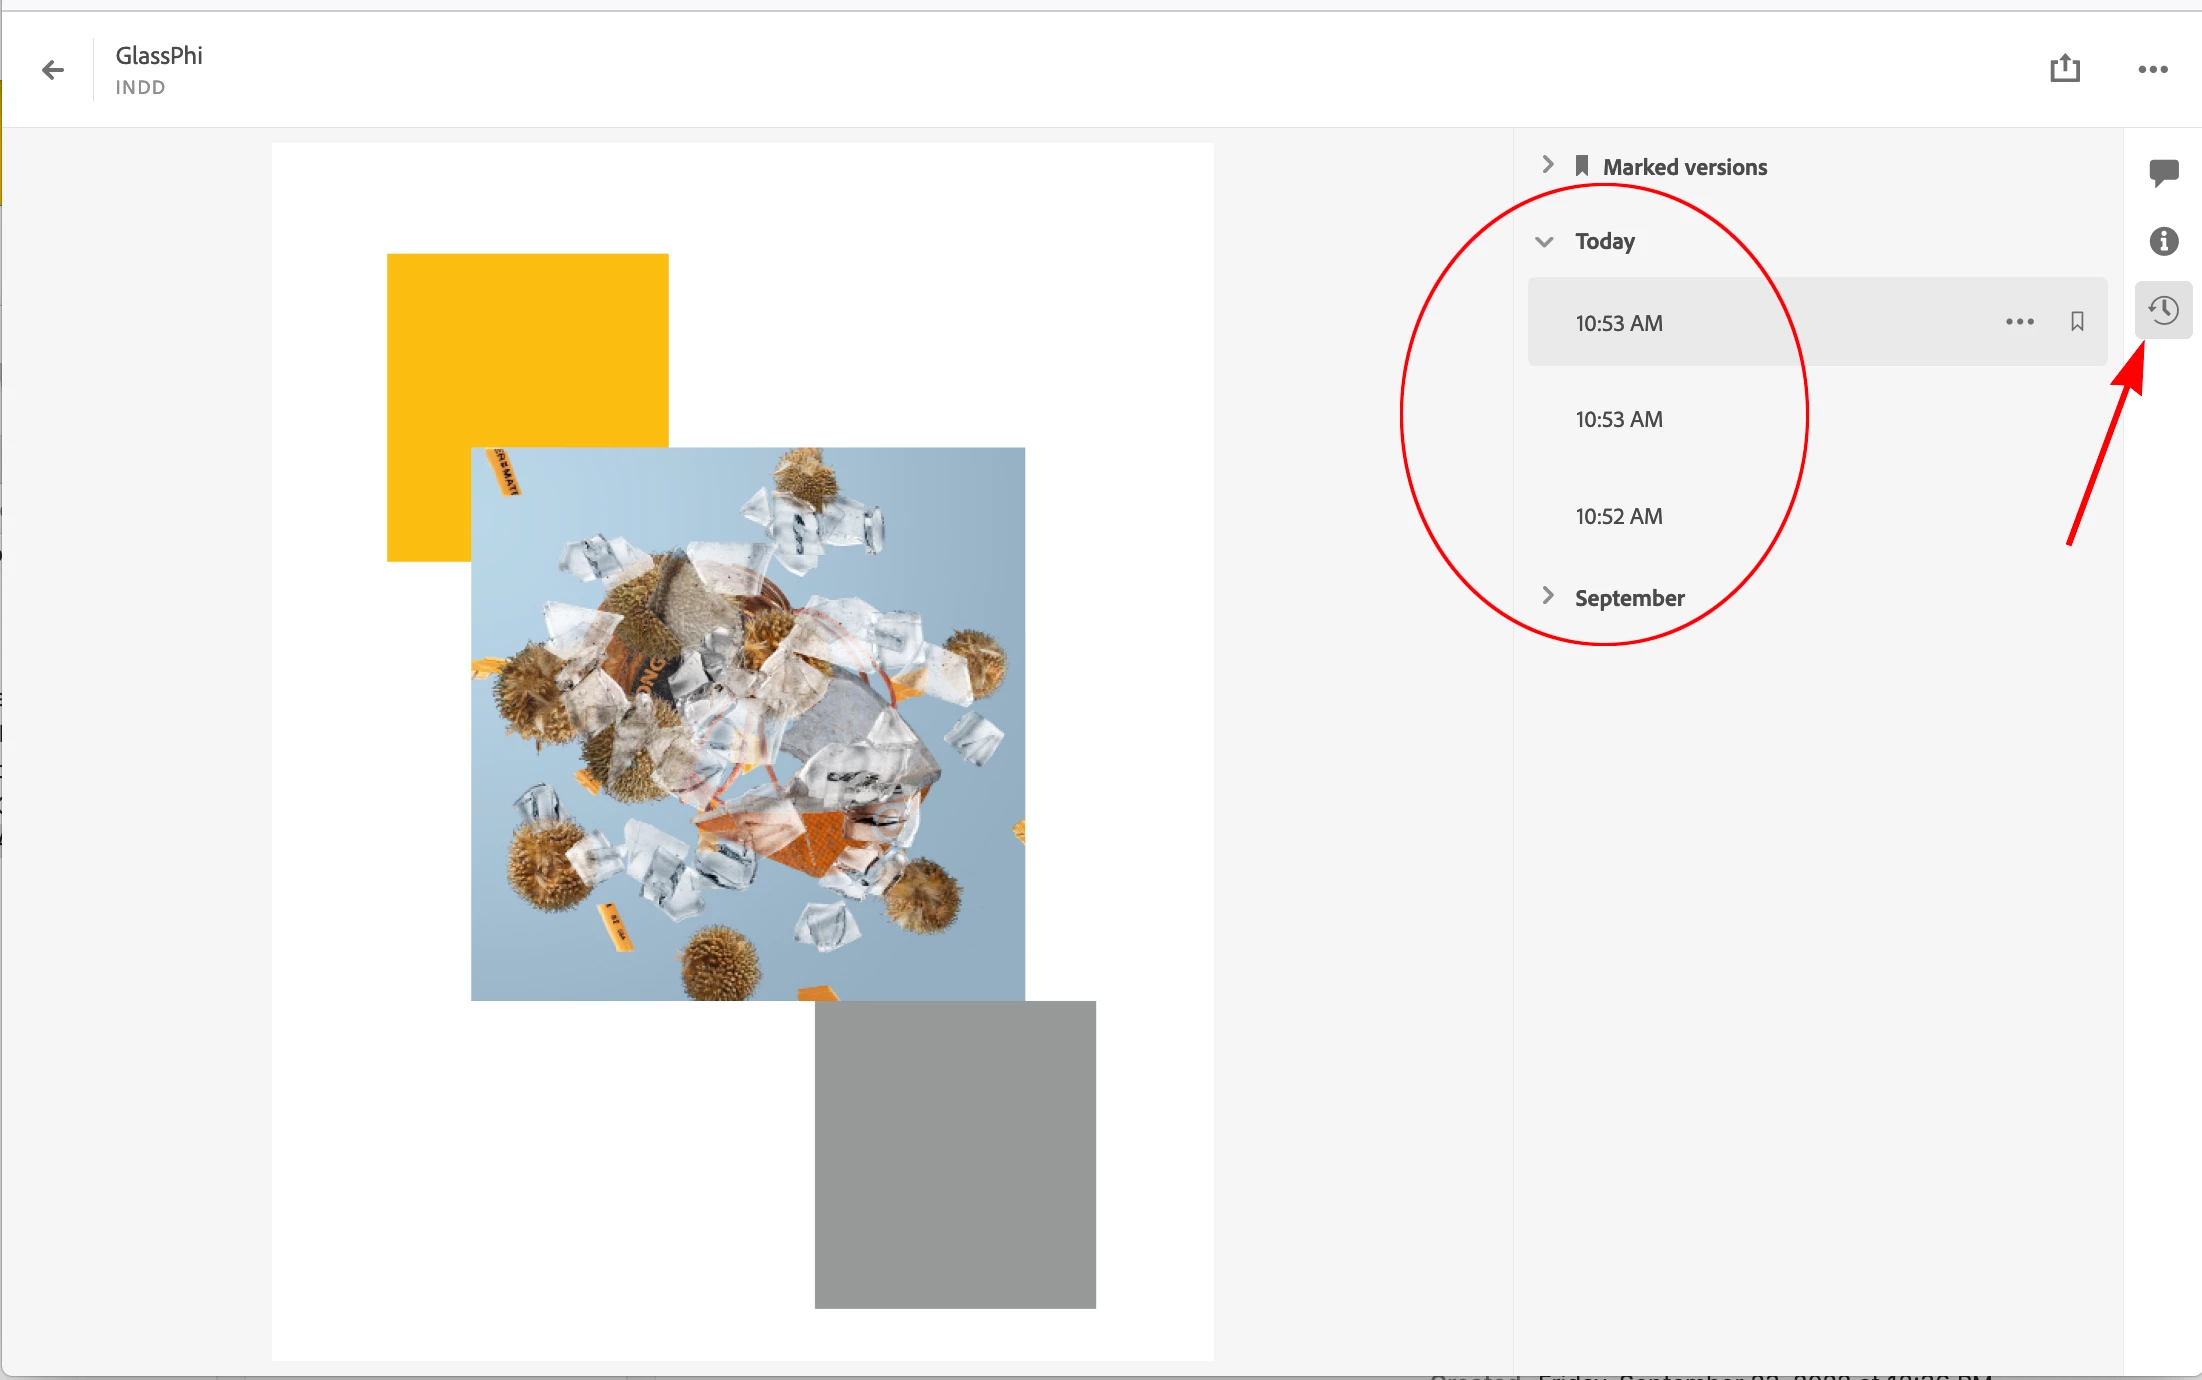
Task: Click the Marked versions bookmark icon
Action: click(x=1581, y=166)
